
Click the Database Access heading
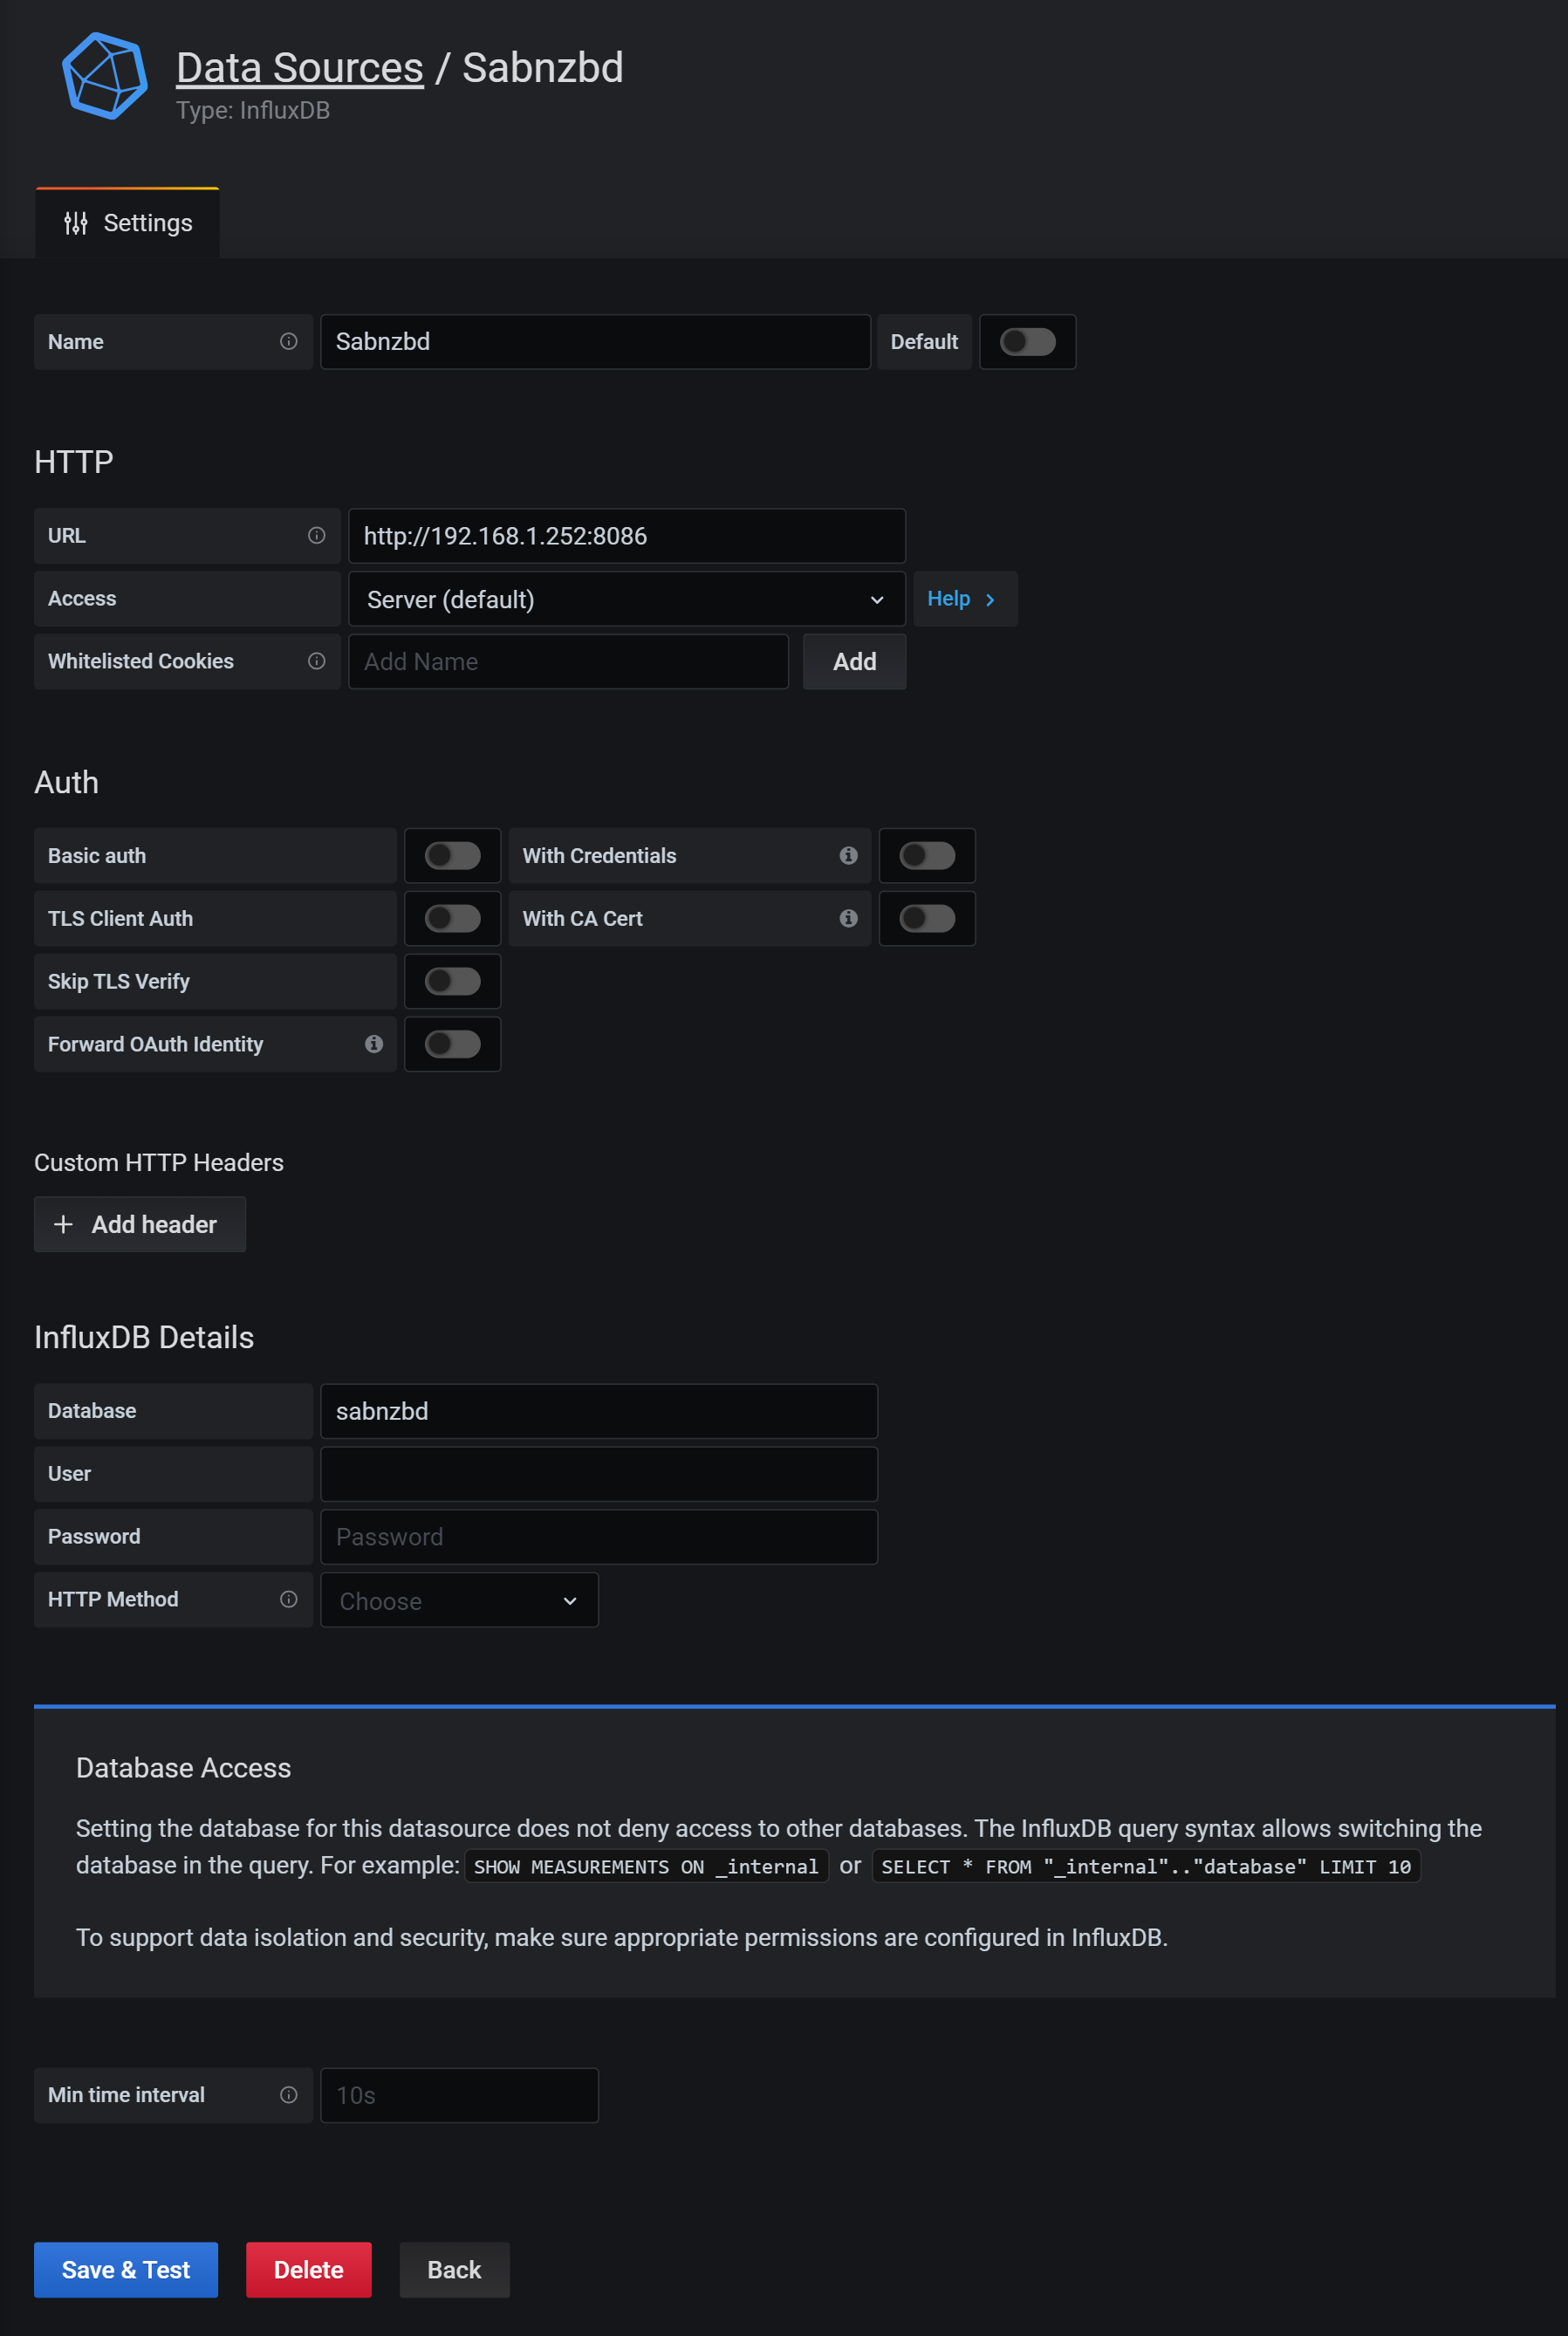coord(184,1768)
